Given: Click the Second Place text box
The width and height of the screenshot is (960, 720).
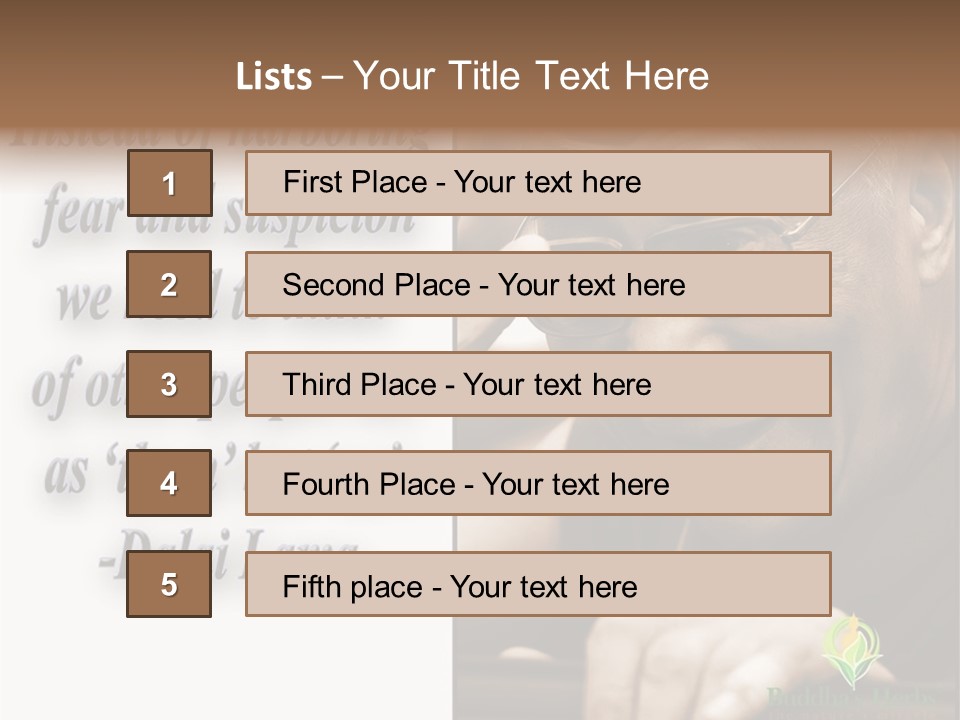Looking at the screenshot, I should pyautogui.click(x=538, y=284).
